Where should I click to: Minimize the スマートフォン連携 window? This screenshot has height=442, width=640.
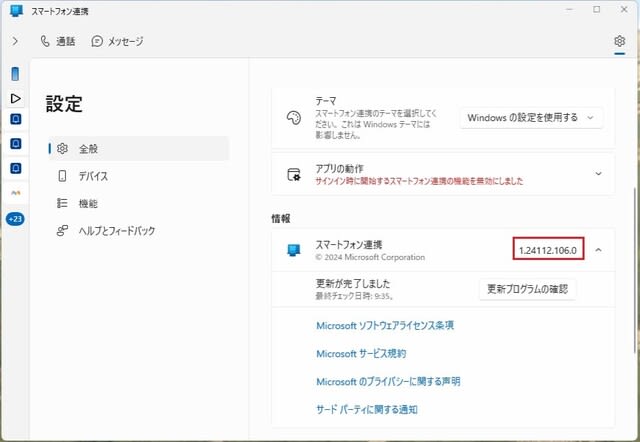point(569,9)
